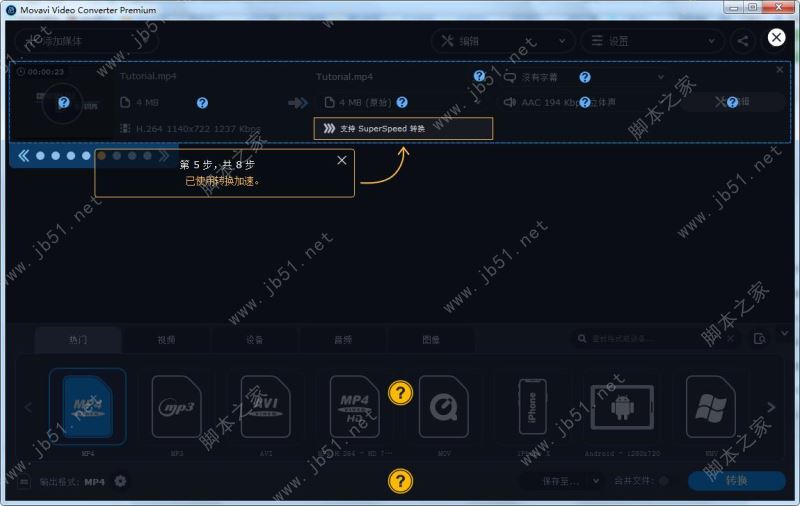
Task: Switch to the 设备 devices tab
Action: coord(255,340)
